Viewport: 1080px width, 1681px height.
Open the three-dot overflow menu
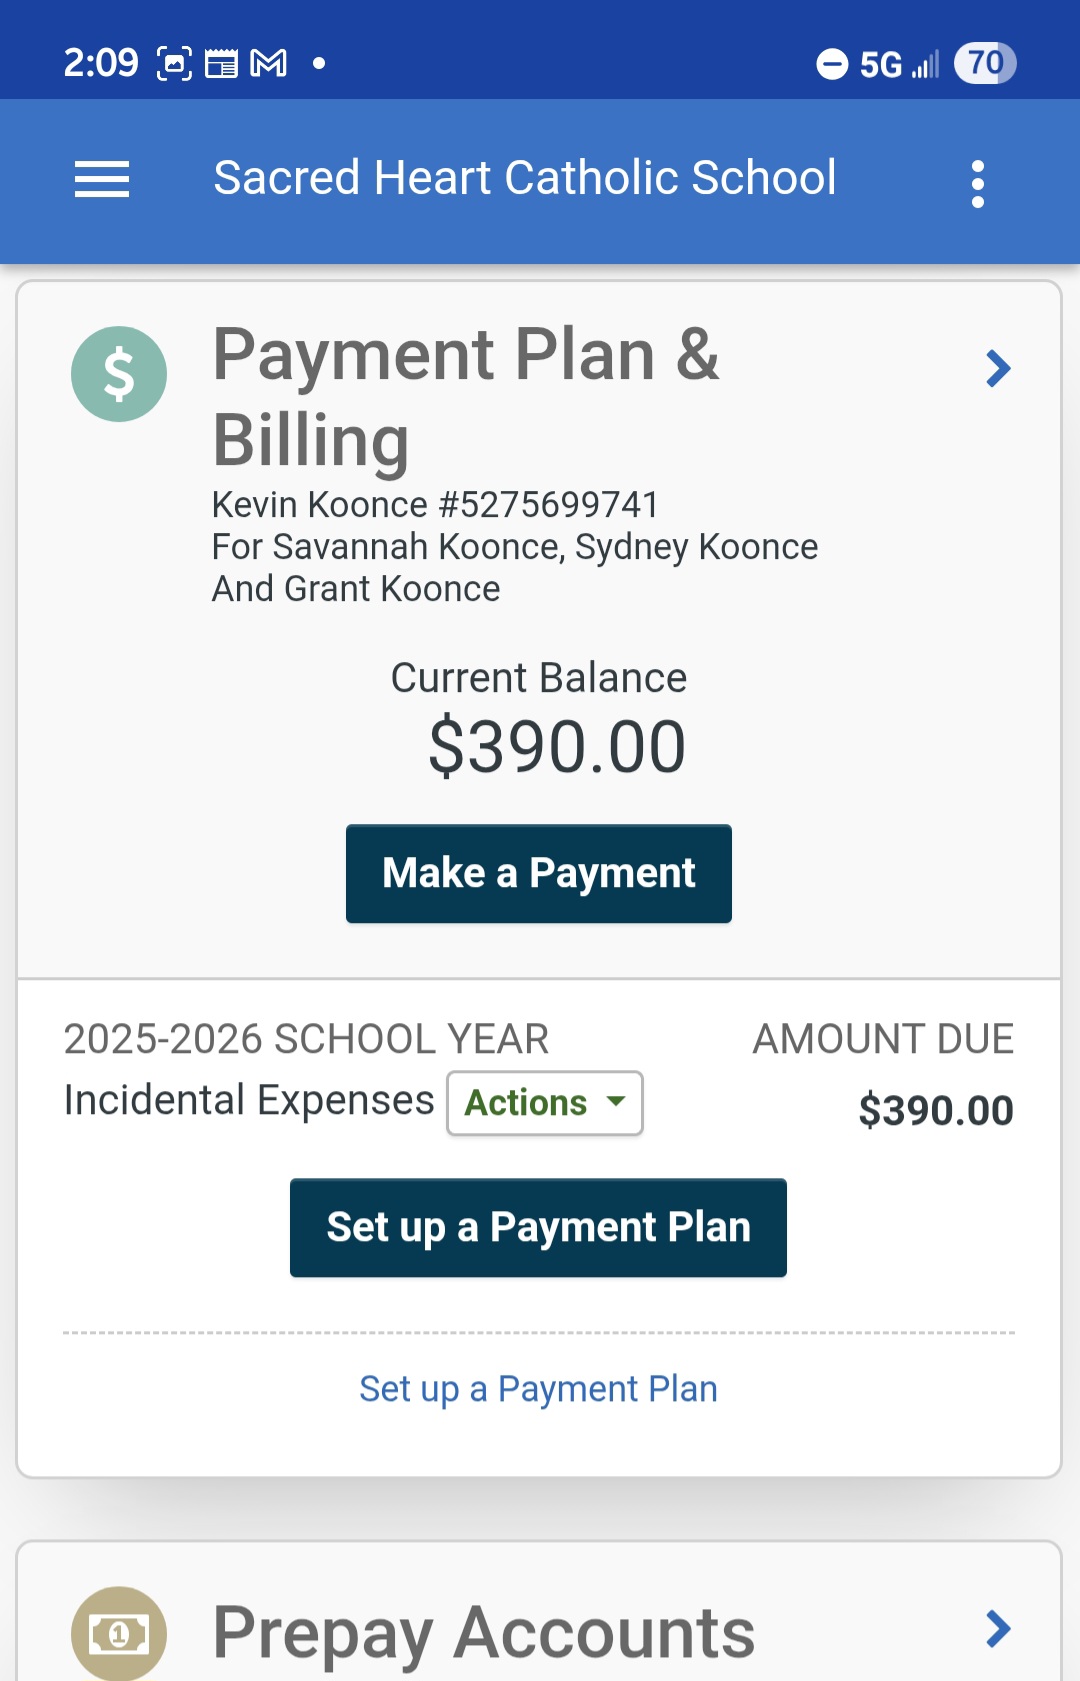coord(978,183)
